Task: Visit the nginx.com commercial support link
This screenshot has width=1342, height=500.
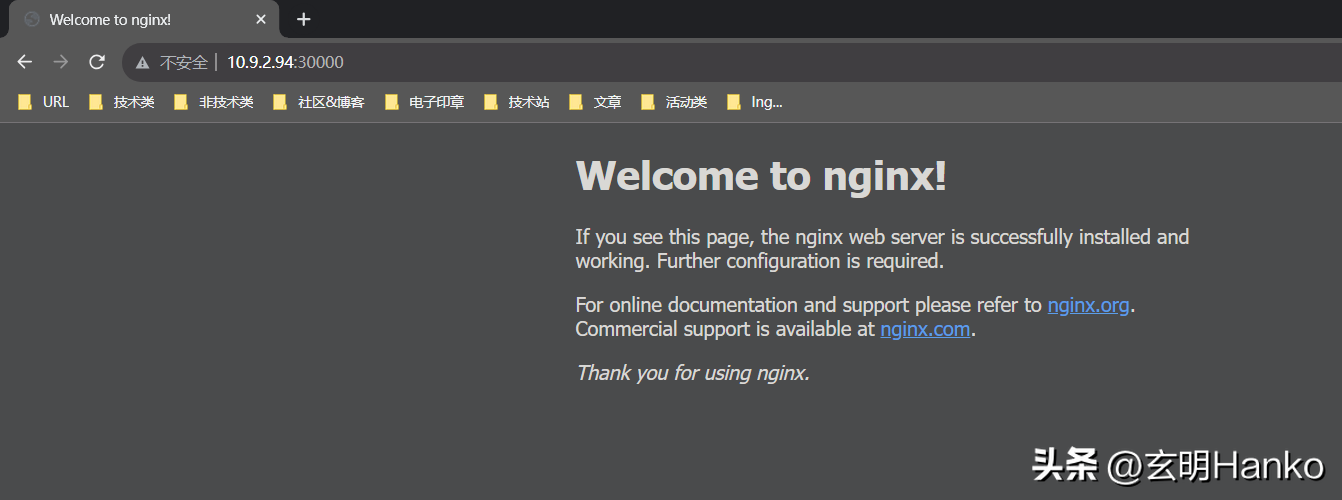Action: point(925,329)
